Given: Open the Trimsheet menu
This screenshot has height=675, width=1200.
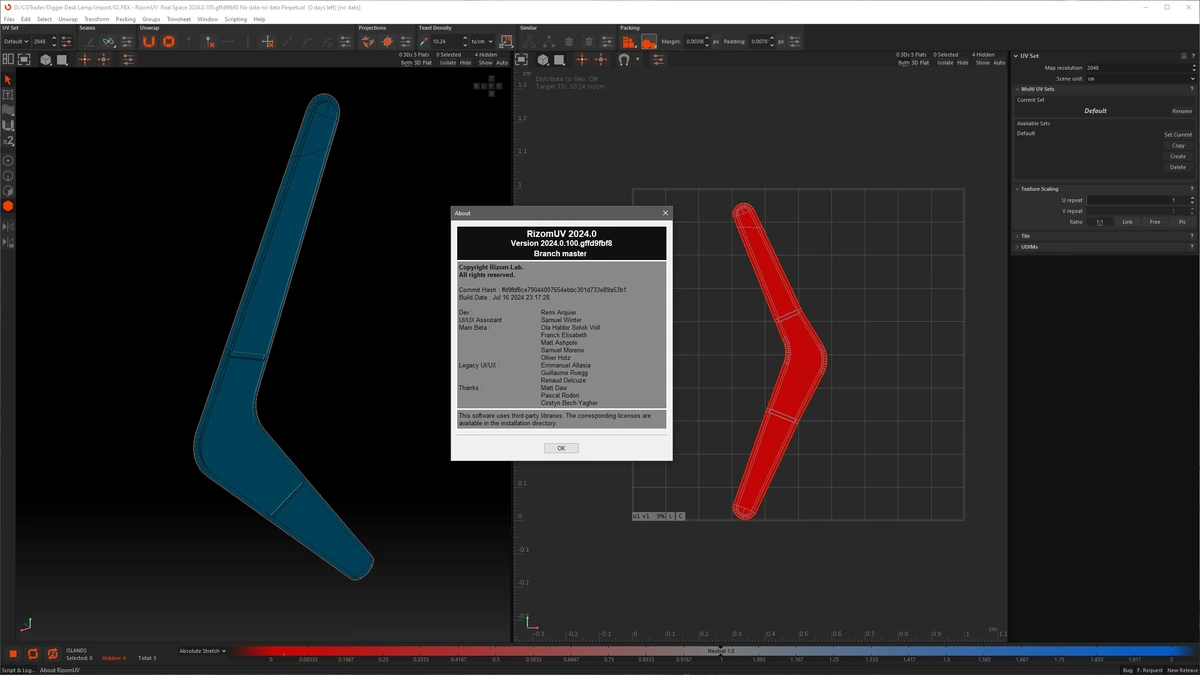Looking at the screenshot, I should tap(177, 19).
